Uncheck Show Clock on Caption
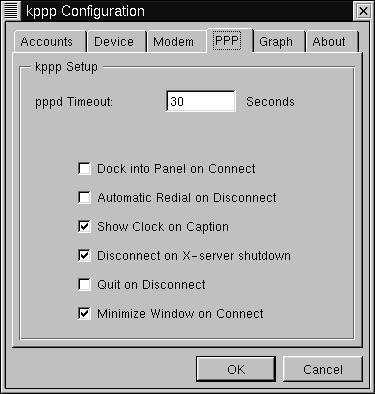This screenshot has height=394, width=375. pos(84,227)
